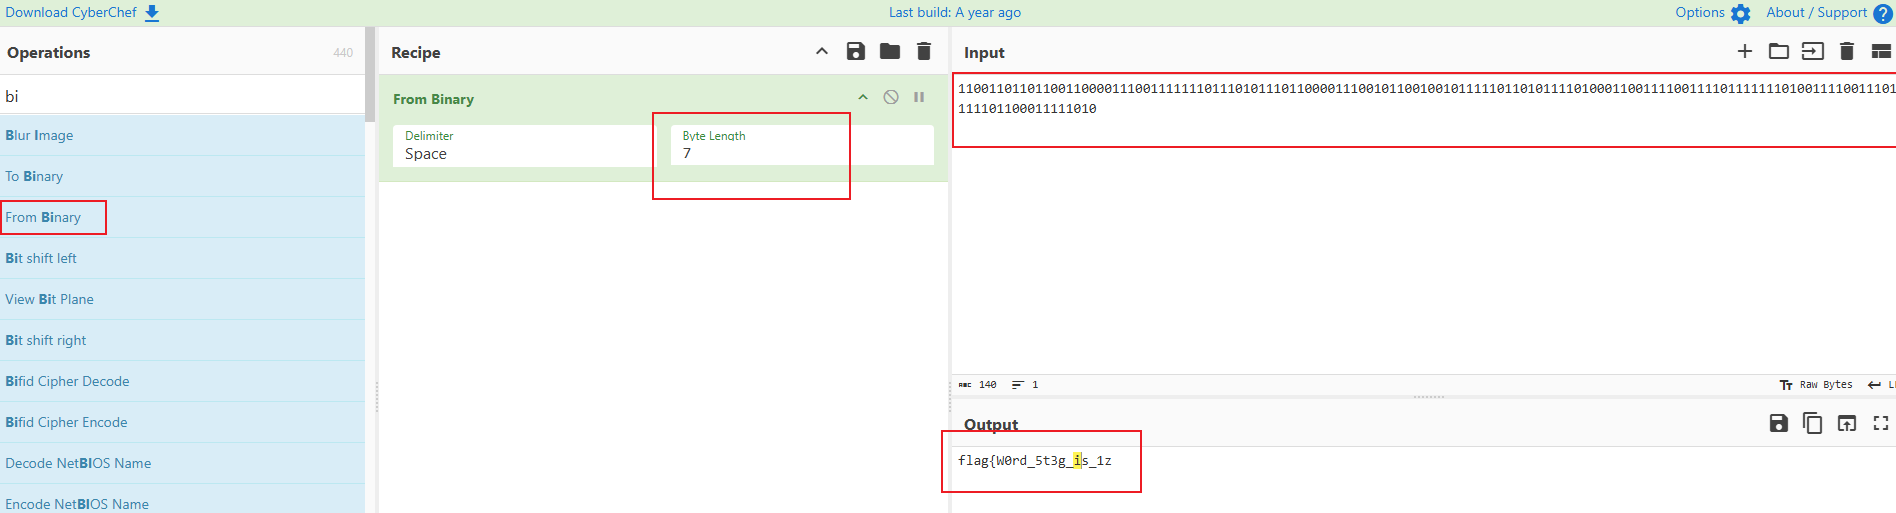Load a recipe with folder icon
The image size is (1896, 513).
[x=890, y=51]
